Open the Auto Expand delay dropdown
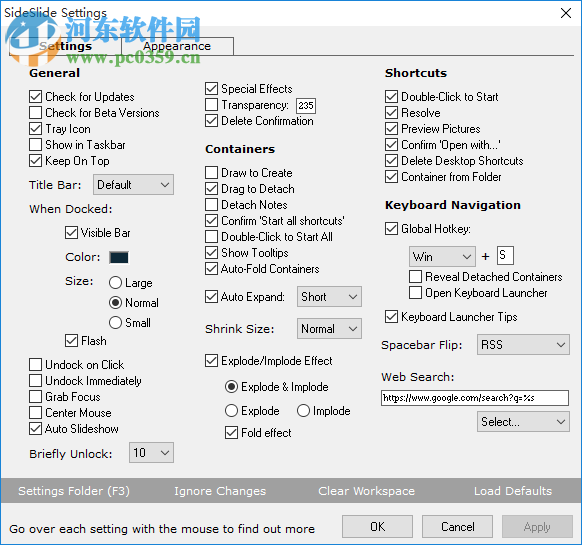Screen dimensions: 582x545 (x=329, y=297)
